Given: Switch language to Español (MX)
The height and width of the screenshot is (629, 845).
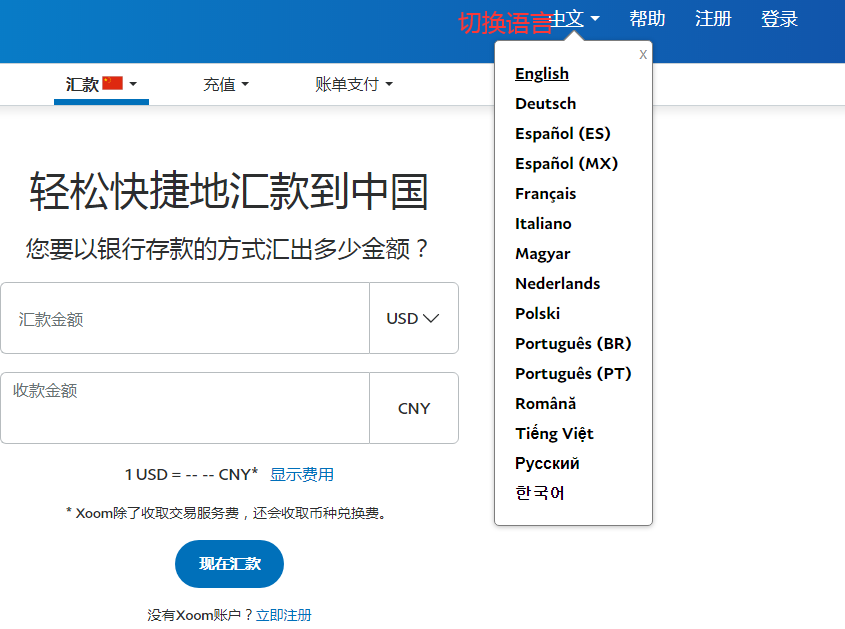Looking at the screenshot, I should point(562,164).
